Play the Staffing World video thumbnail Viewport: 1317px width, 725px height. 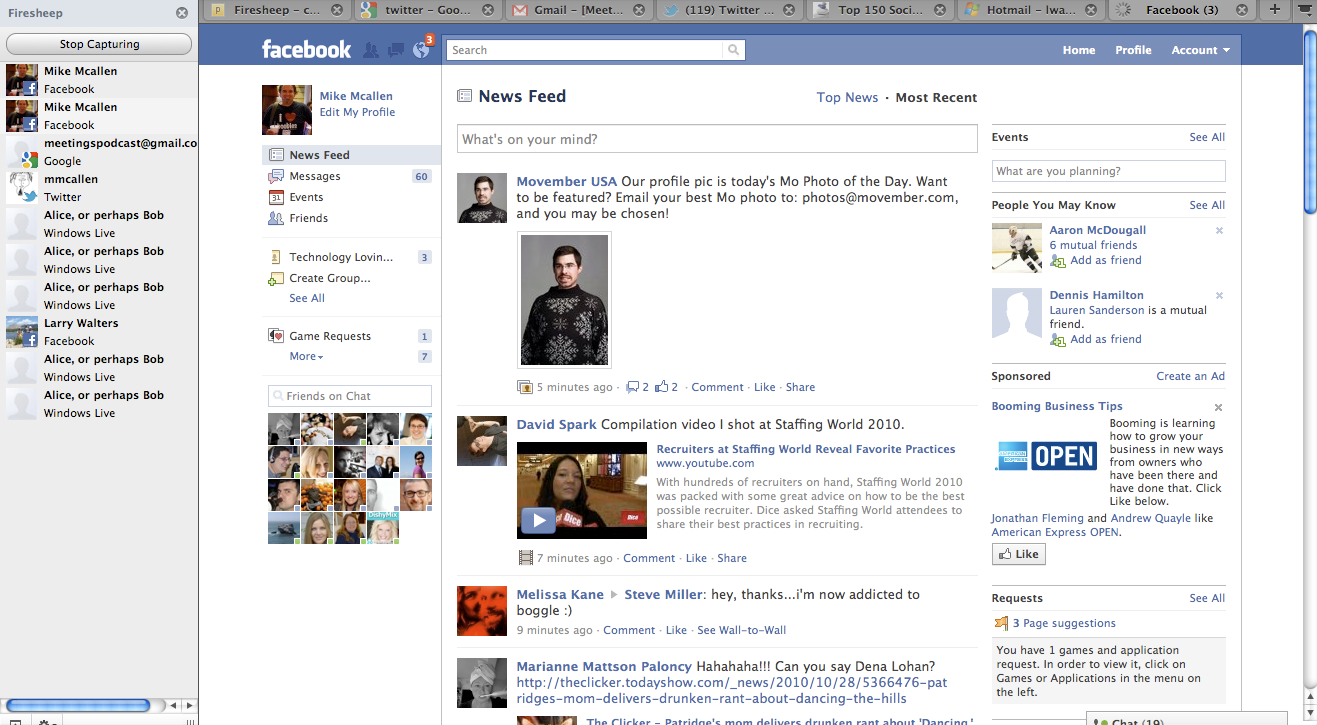[x=581, y=490]
